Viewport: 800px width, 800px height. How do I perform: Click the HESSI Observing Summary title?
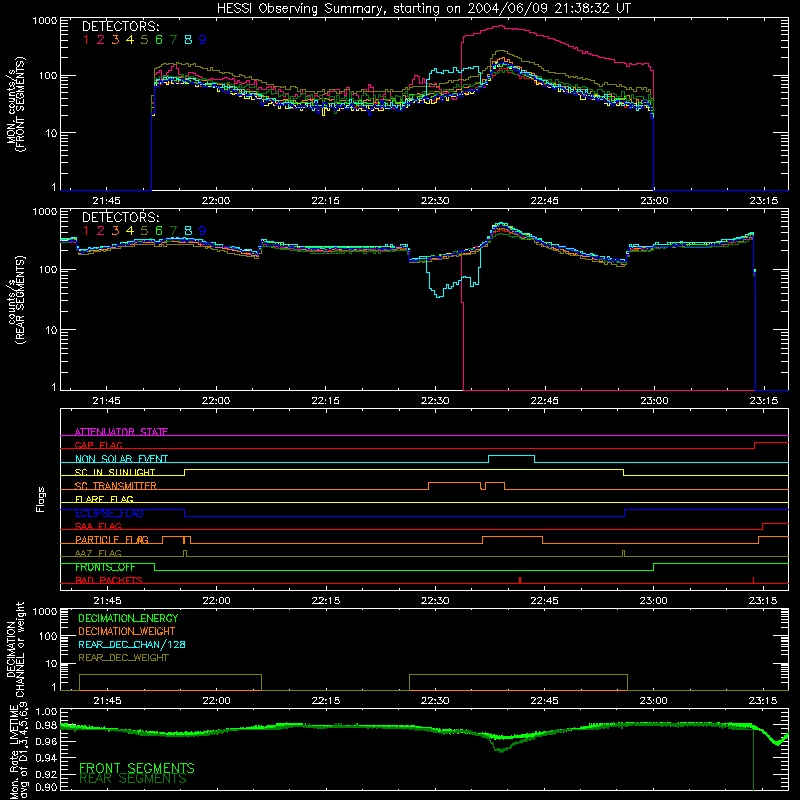pyautogui.click(x=423, y=8)
